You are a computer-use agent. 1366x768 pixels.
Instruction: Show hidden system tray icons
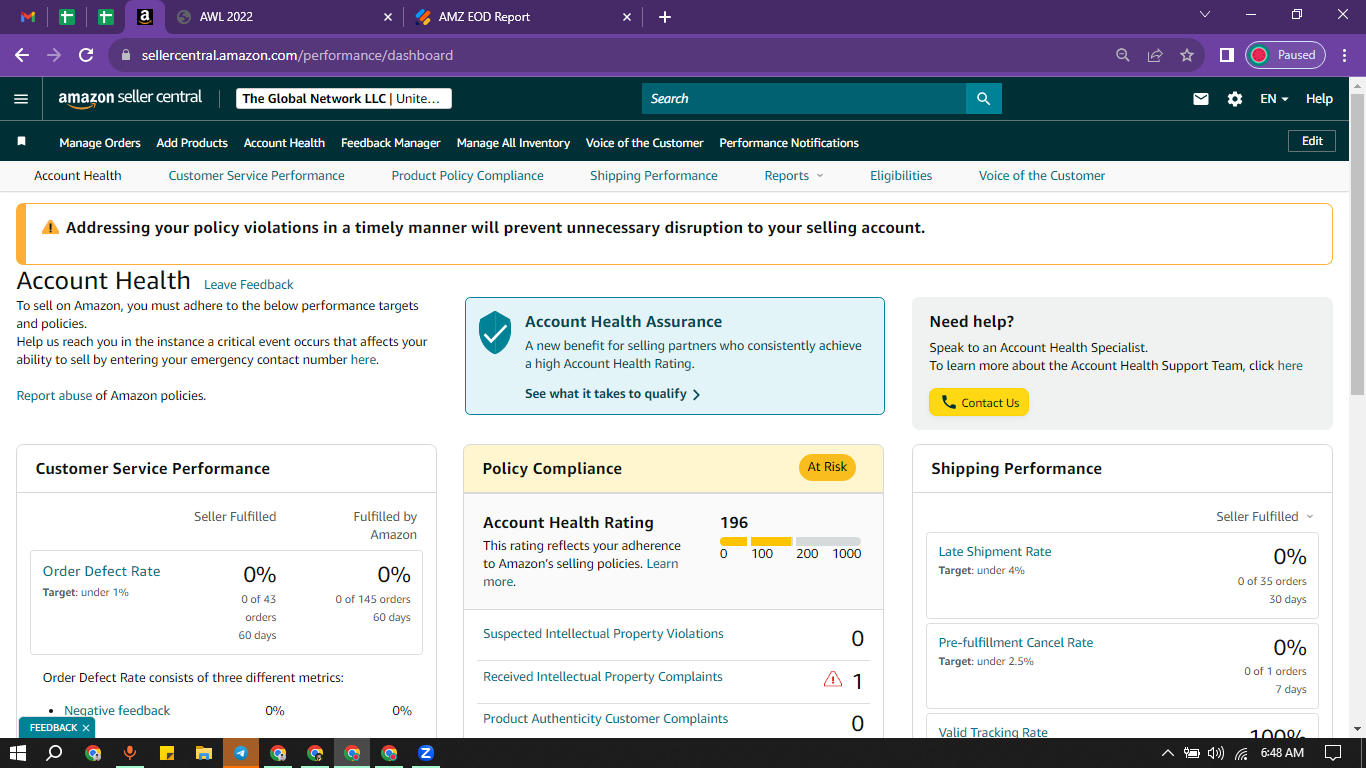(x=1167, y=753)
